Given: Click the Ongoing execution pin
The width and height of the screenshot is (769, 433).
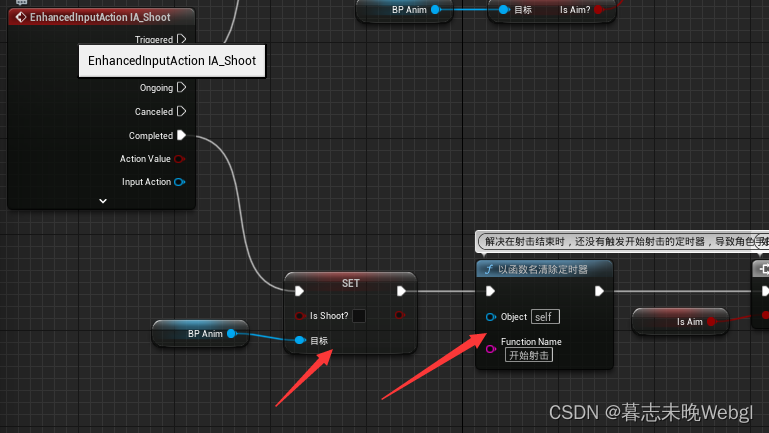Looking at the screenshot, I should 181,87.
